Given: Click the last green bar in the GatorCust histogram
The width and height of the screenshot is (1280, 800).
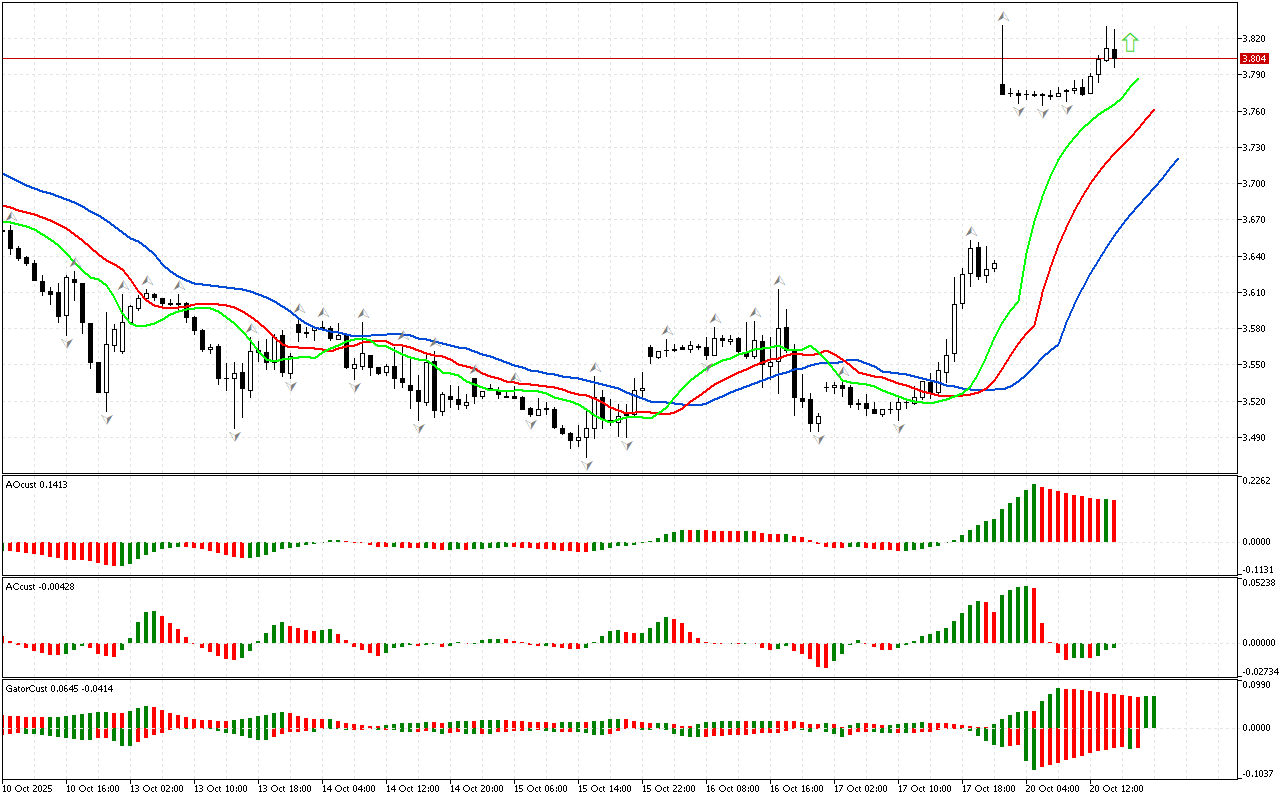Looking at the screenshot, I should [1152, 711].
